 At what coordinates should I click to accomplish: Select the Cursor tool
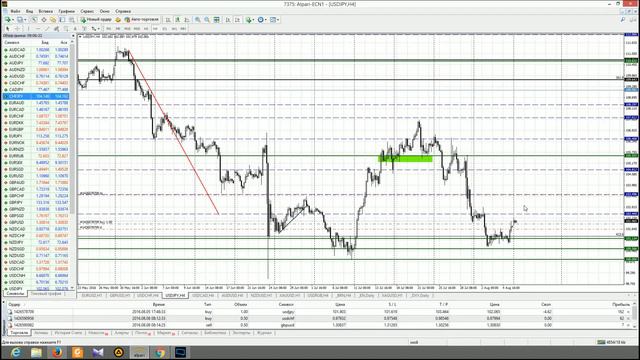[7, 29]
